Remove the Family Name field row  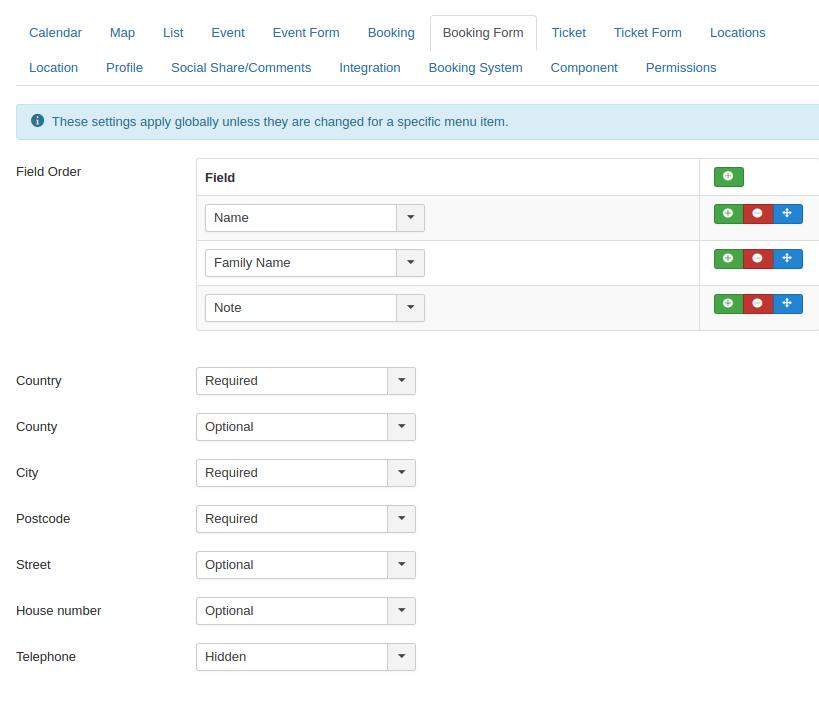(x=757, y=259)
